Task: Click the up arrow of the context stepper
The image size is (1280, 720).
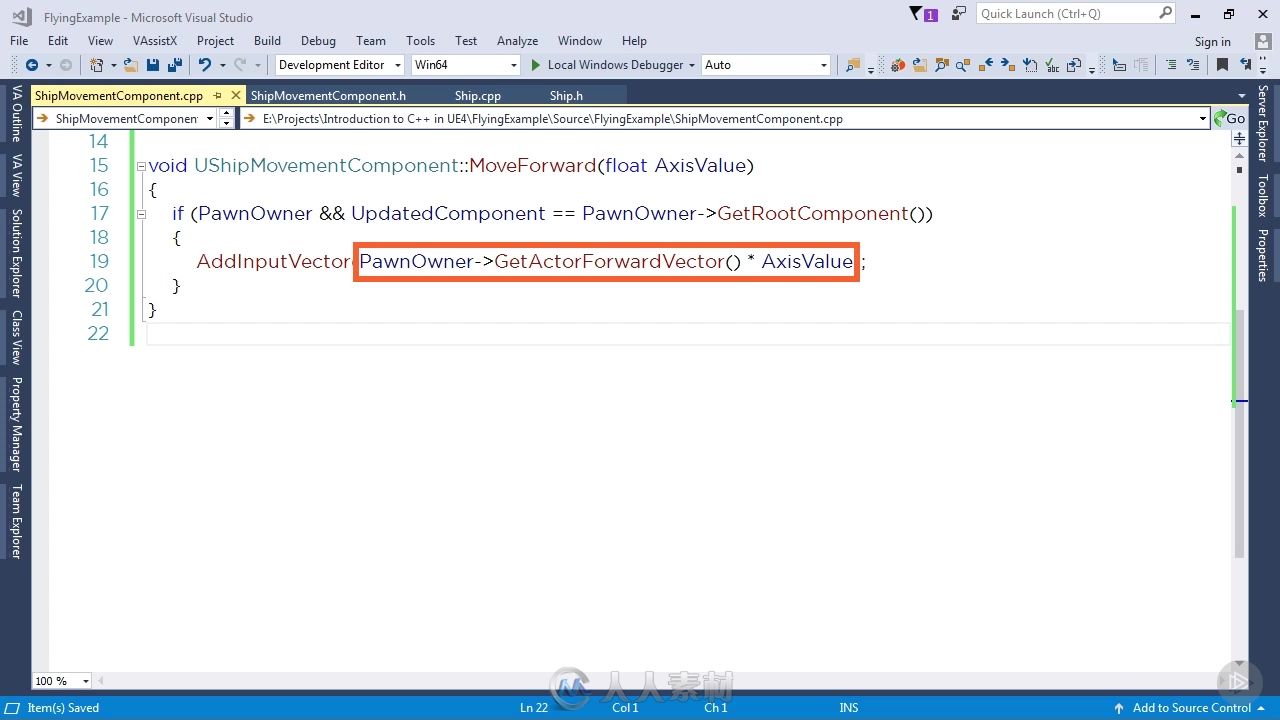Action: click(226, 113)
